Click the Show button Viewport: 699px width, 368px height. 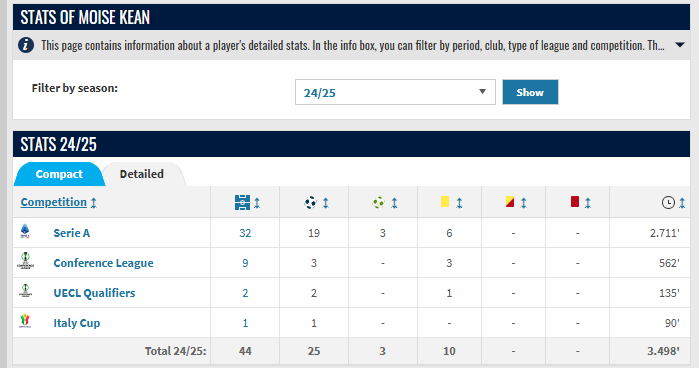coord(530,92)
